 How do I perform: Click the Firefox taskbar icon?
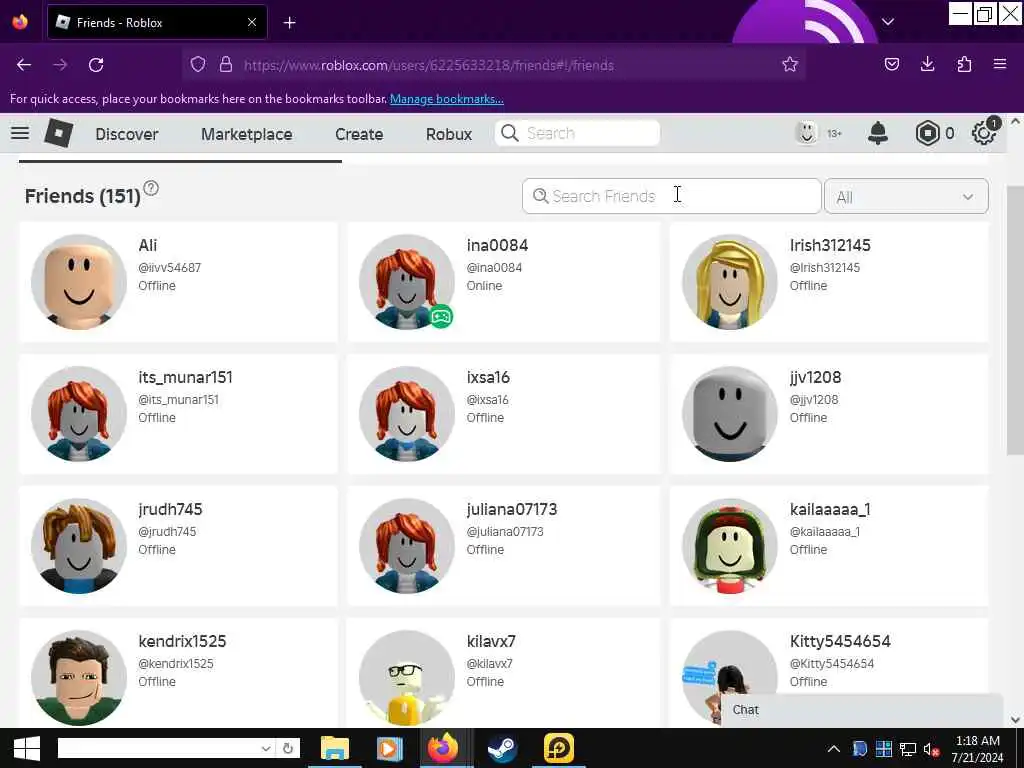pos(443,748)
